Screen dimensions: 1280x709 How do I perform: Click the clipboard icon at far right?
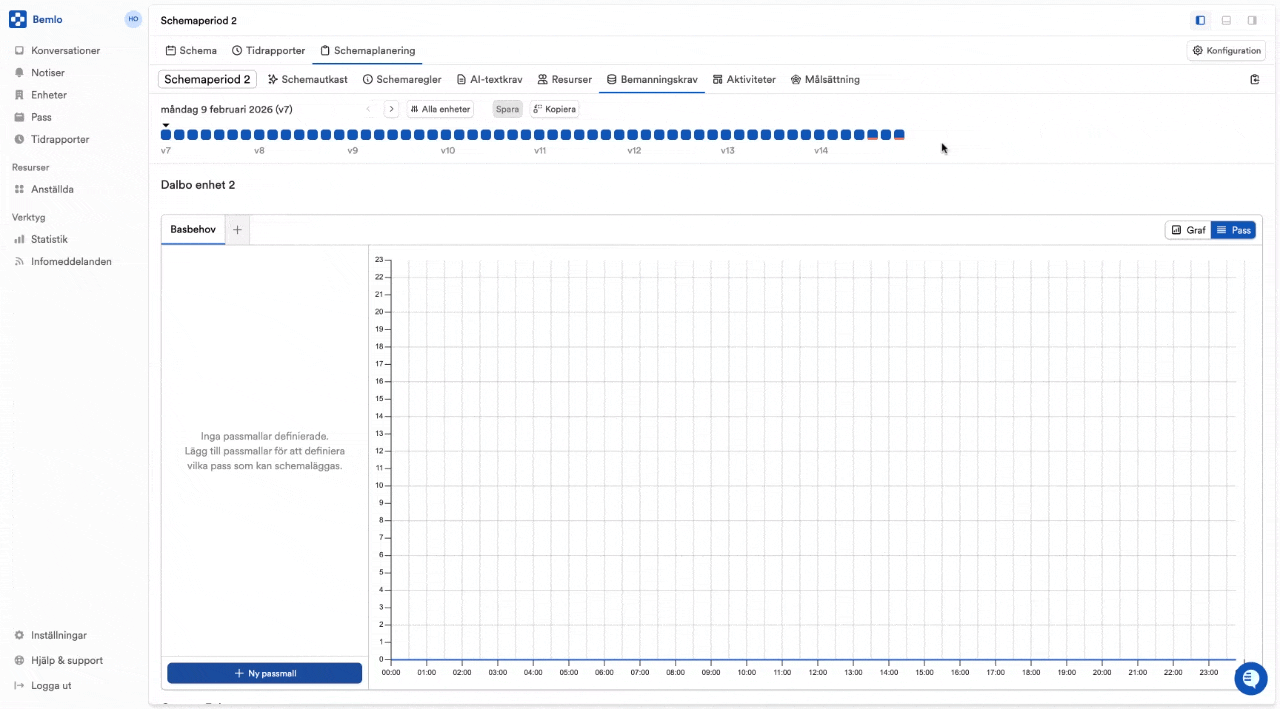[x=1255, y=79]
